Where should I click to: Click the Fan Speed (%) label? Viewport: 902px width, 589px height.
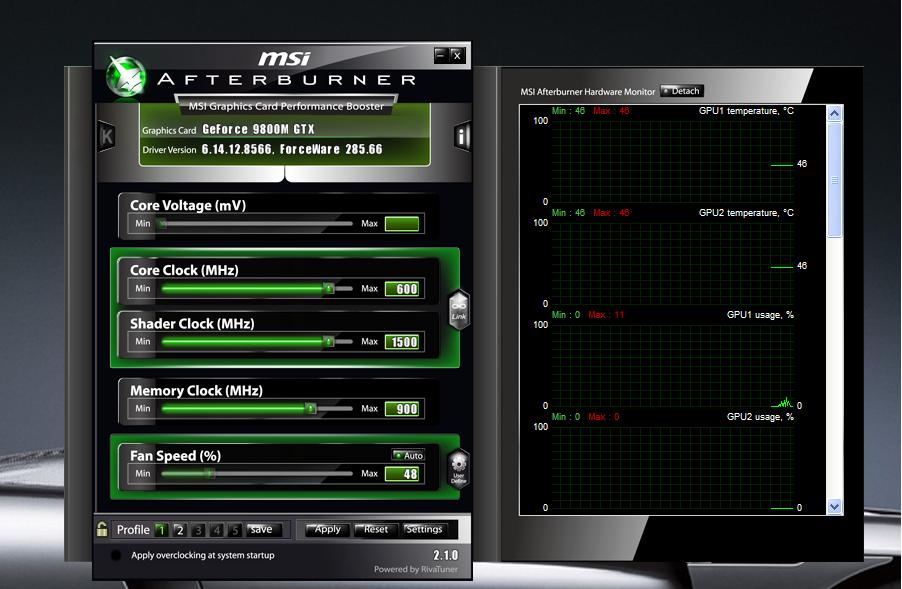[175, 456]
